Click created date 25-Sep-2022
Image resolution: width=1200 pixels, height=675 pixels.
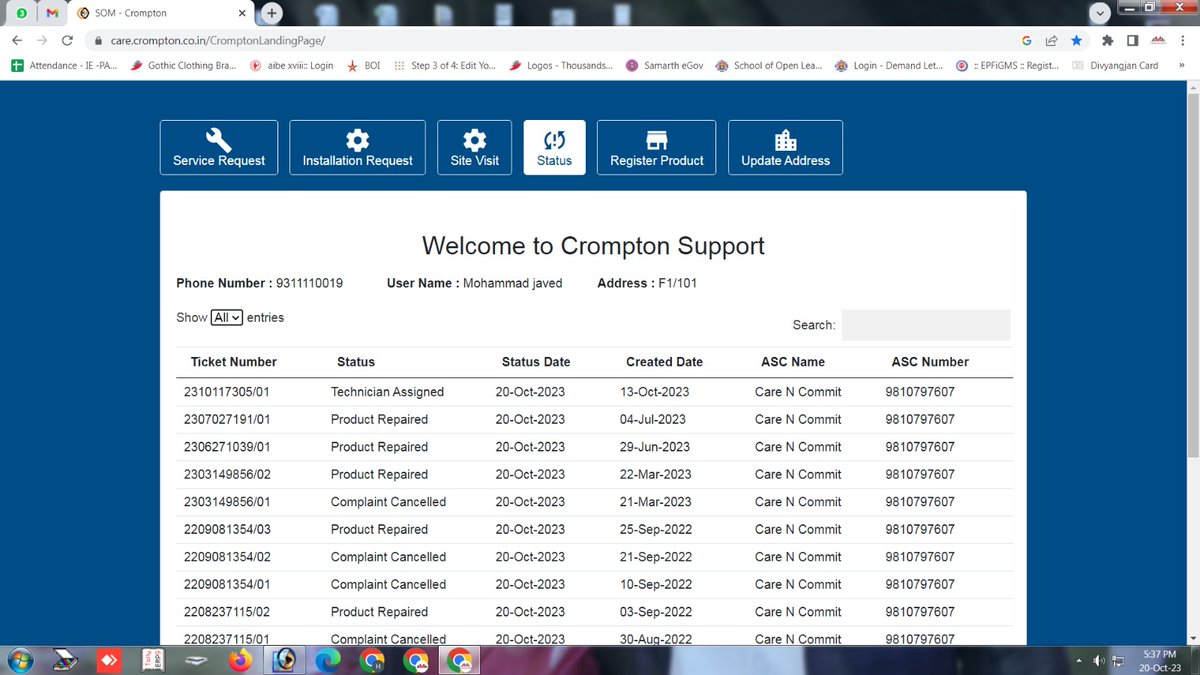point(656,529)
